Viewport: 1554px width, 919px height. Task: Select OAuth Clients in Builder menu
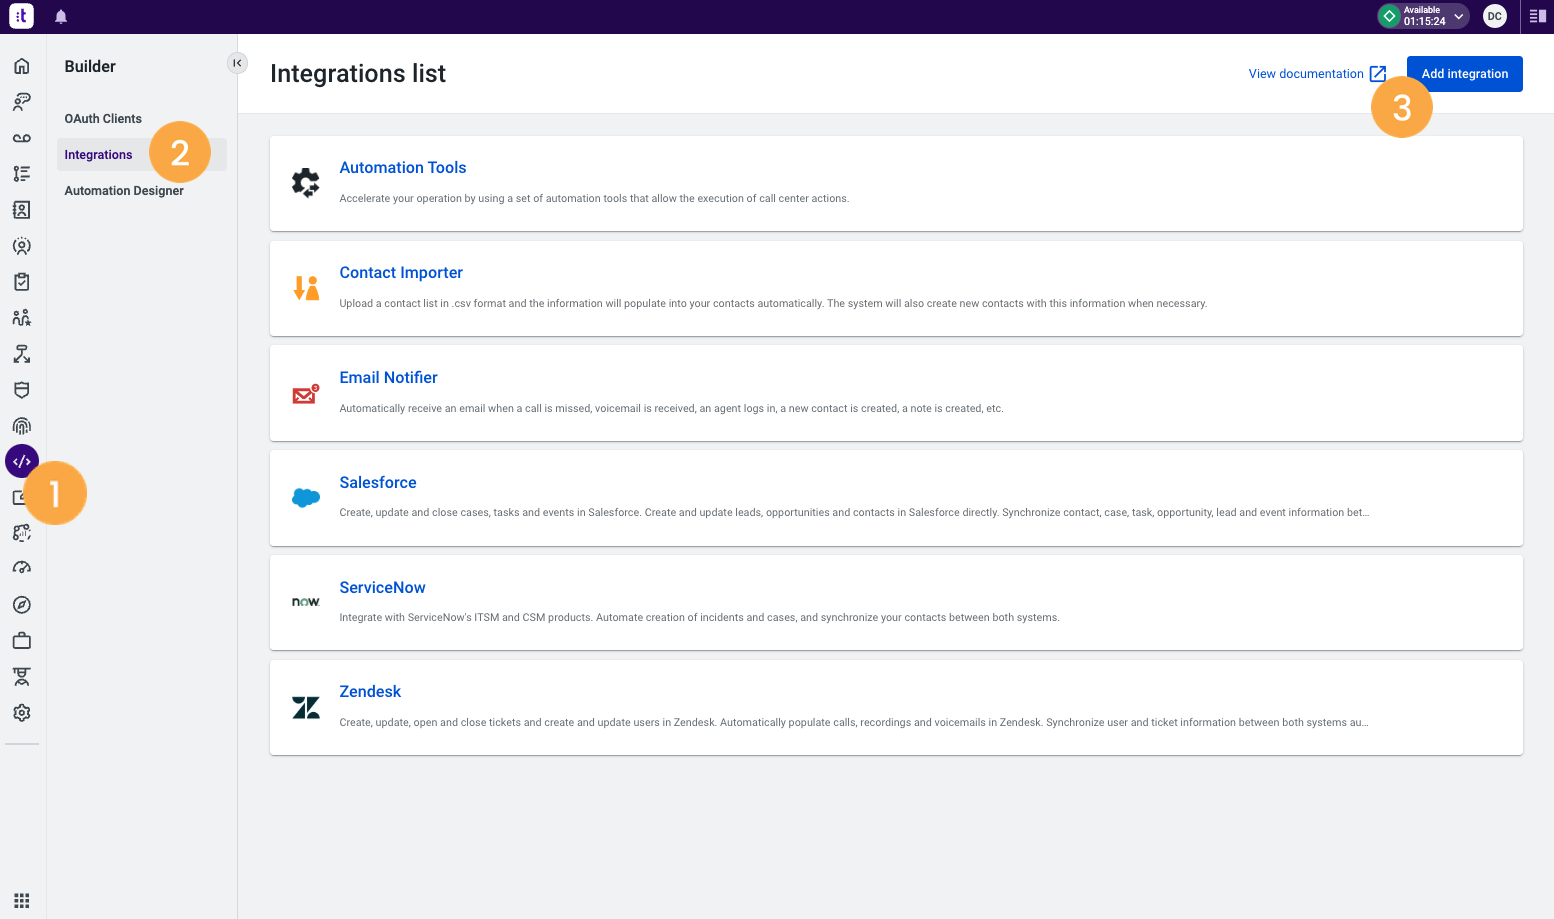point(103,118)
